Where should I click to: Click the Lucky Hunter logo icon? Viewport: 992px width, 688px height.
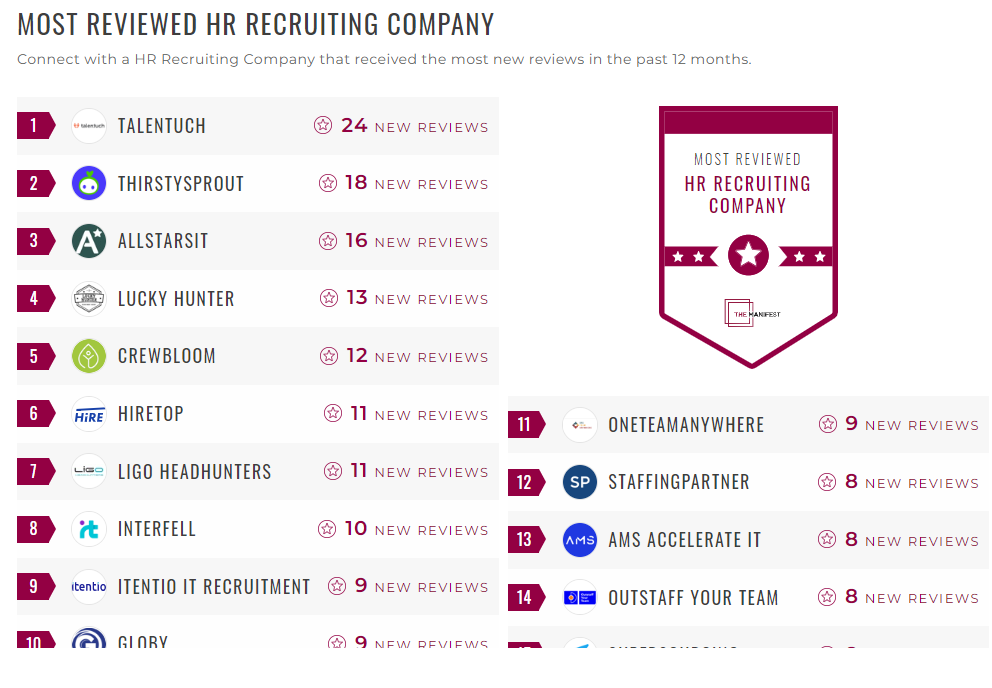(x=88, y=298)
